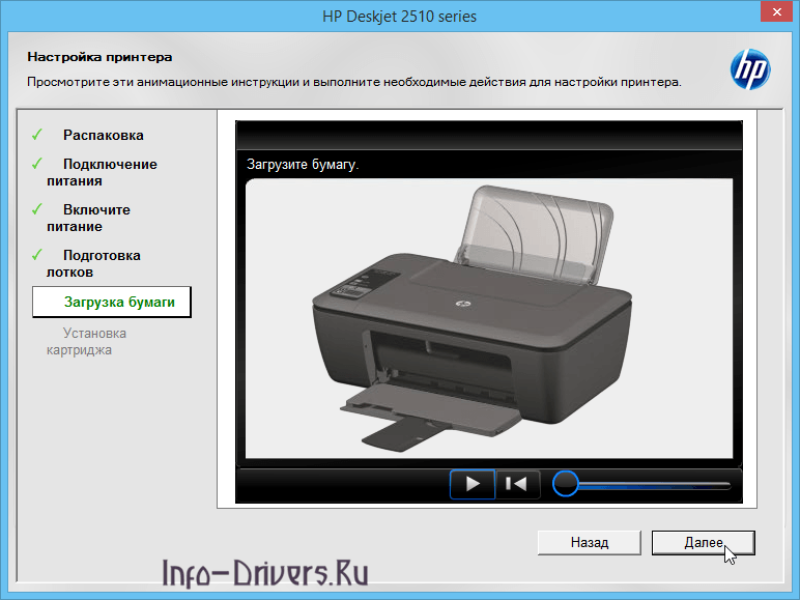Restart the animation with the rewind button
The image size is (800, 600).
517,484
